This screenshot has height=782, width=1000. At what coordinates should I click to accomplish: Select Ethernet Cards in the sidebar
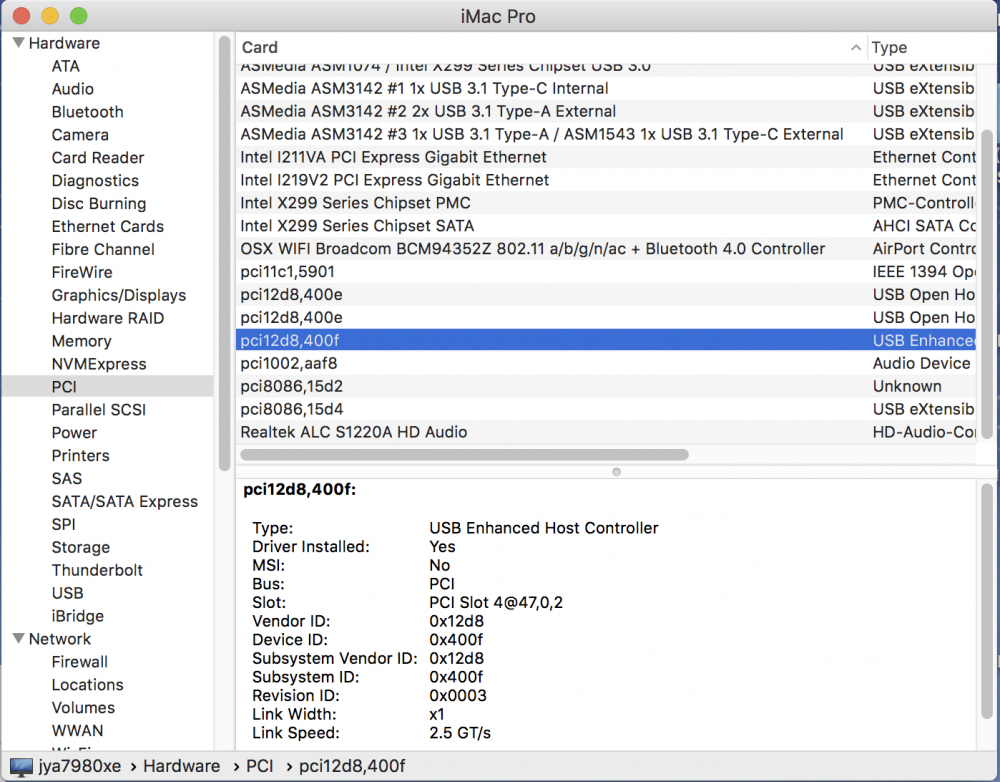(108, 226)
